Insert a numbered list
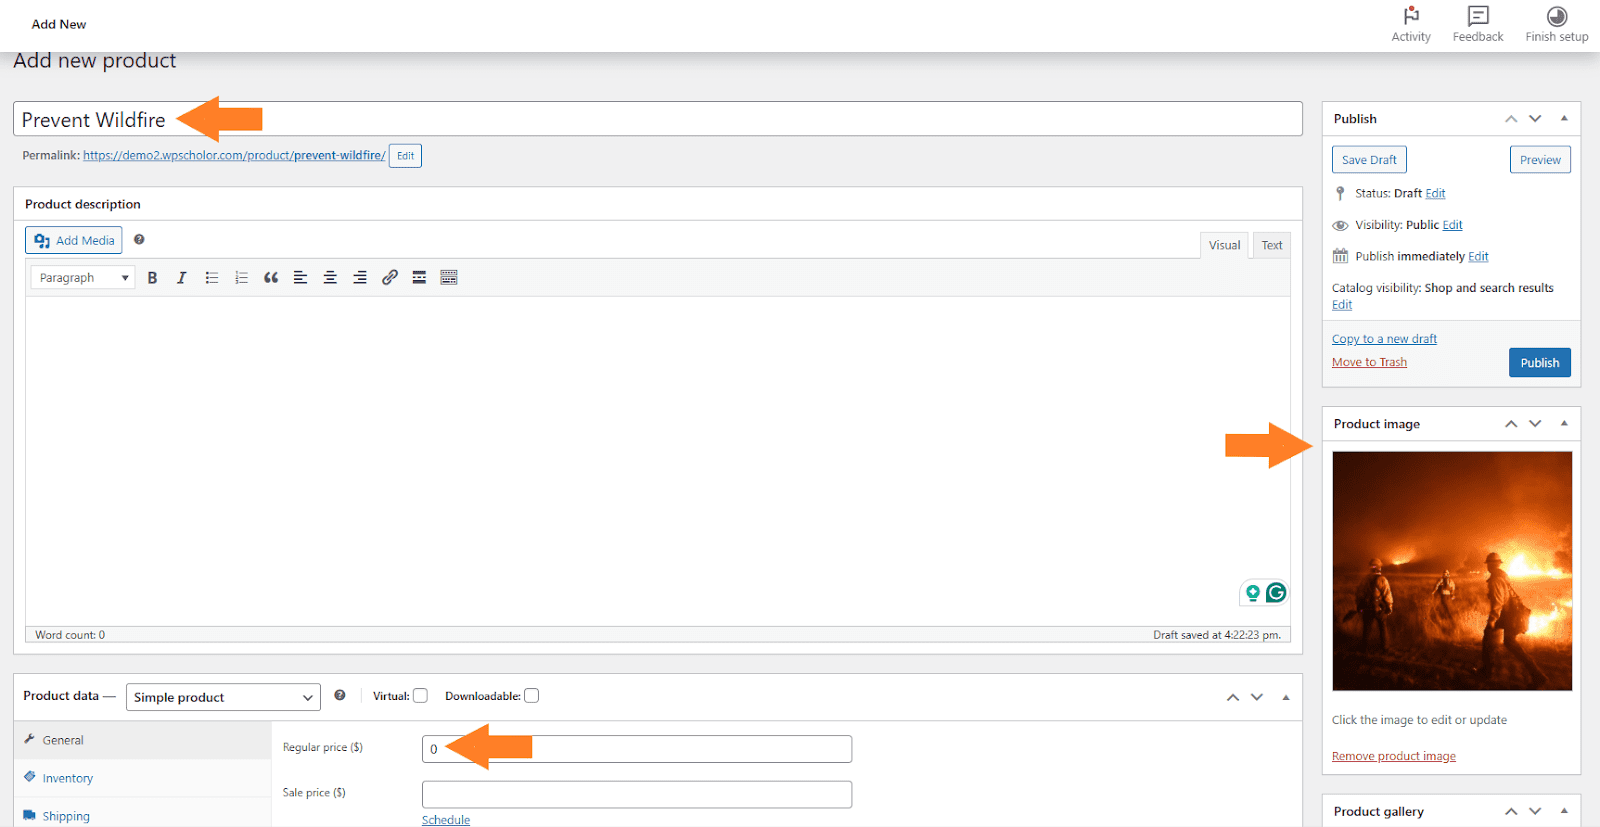The height and width of the screenshot is (827, 1600). (241, 278)
